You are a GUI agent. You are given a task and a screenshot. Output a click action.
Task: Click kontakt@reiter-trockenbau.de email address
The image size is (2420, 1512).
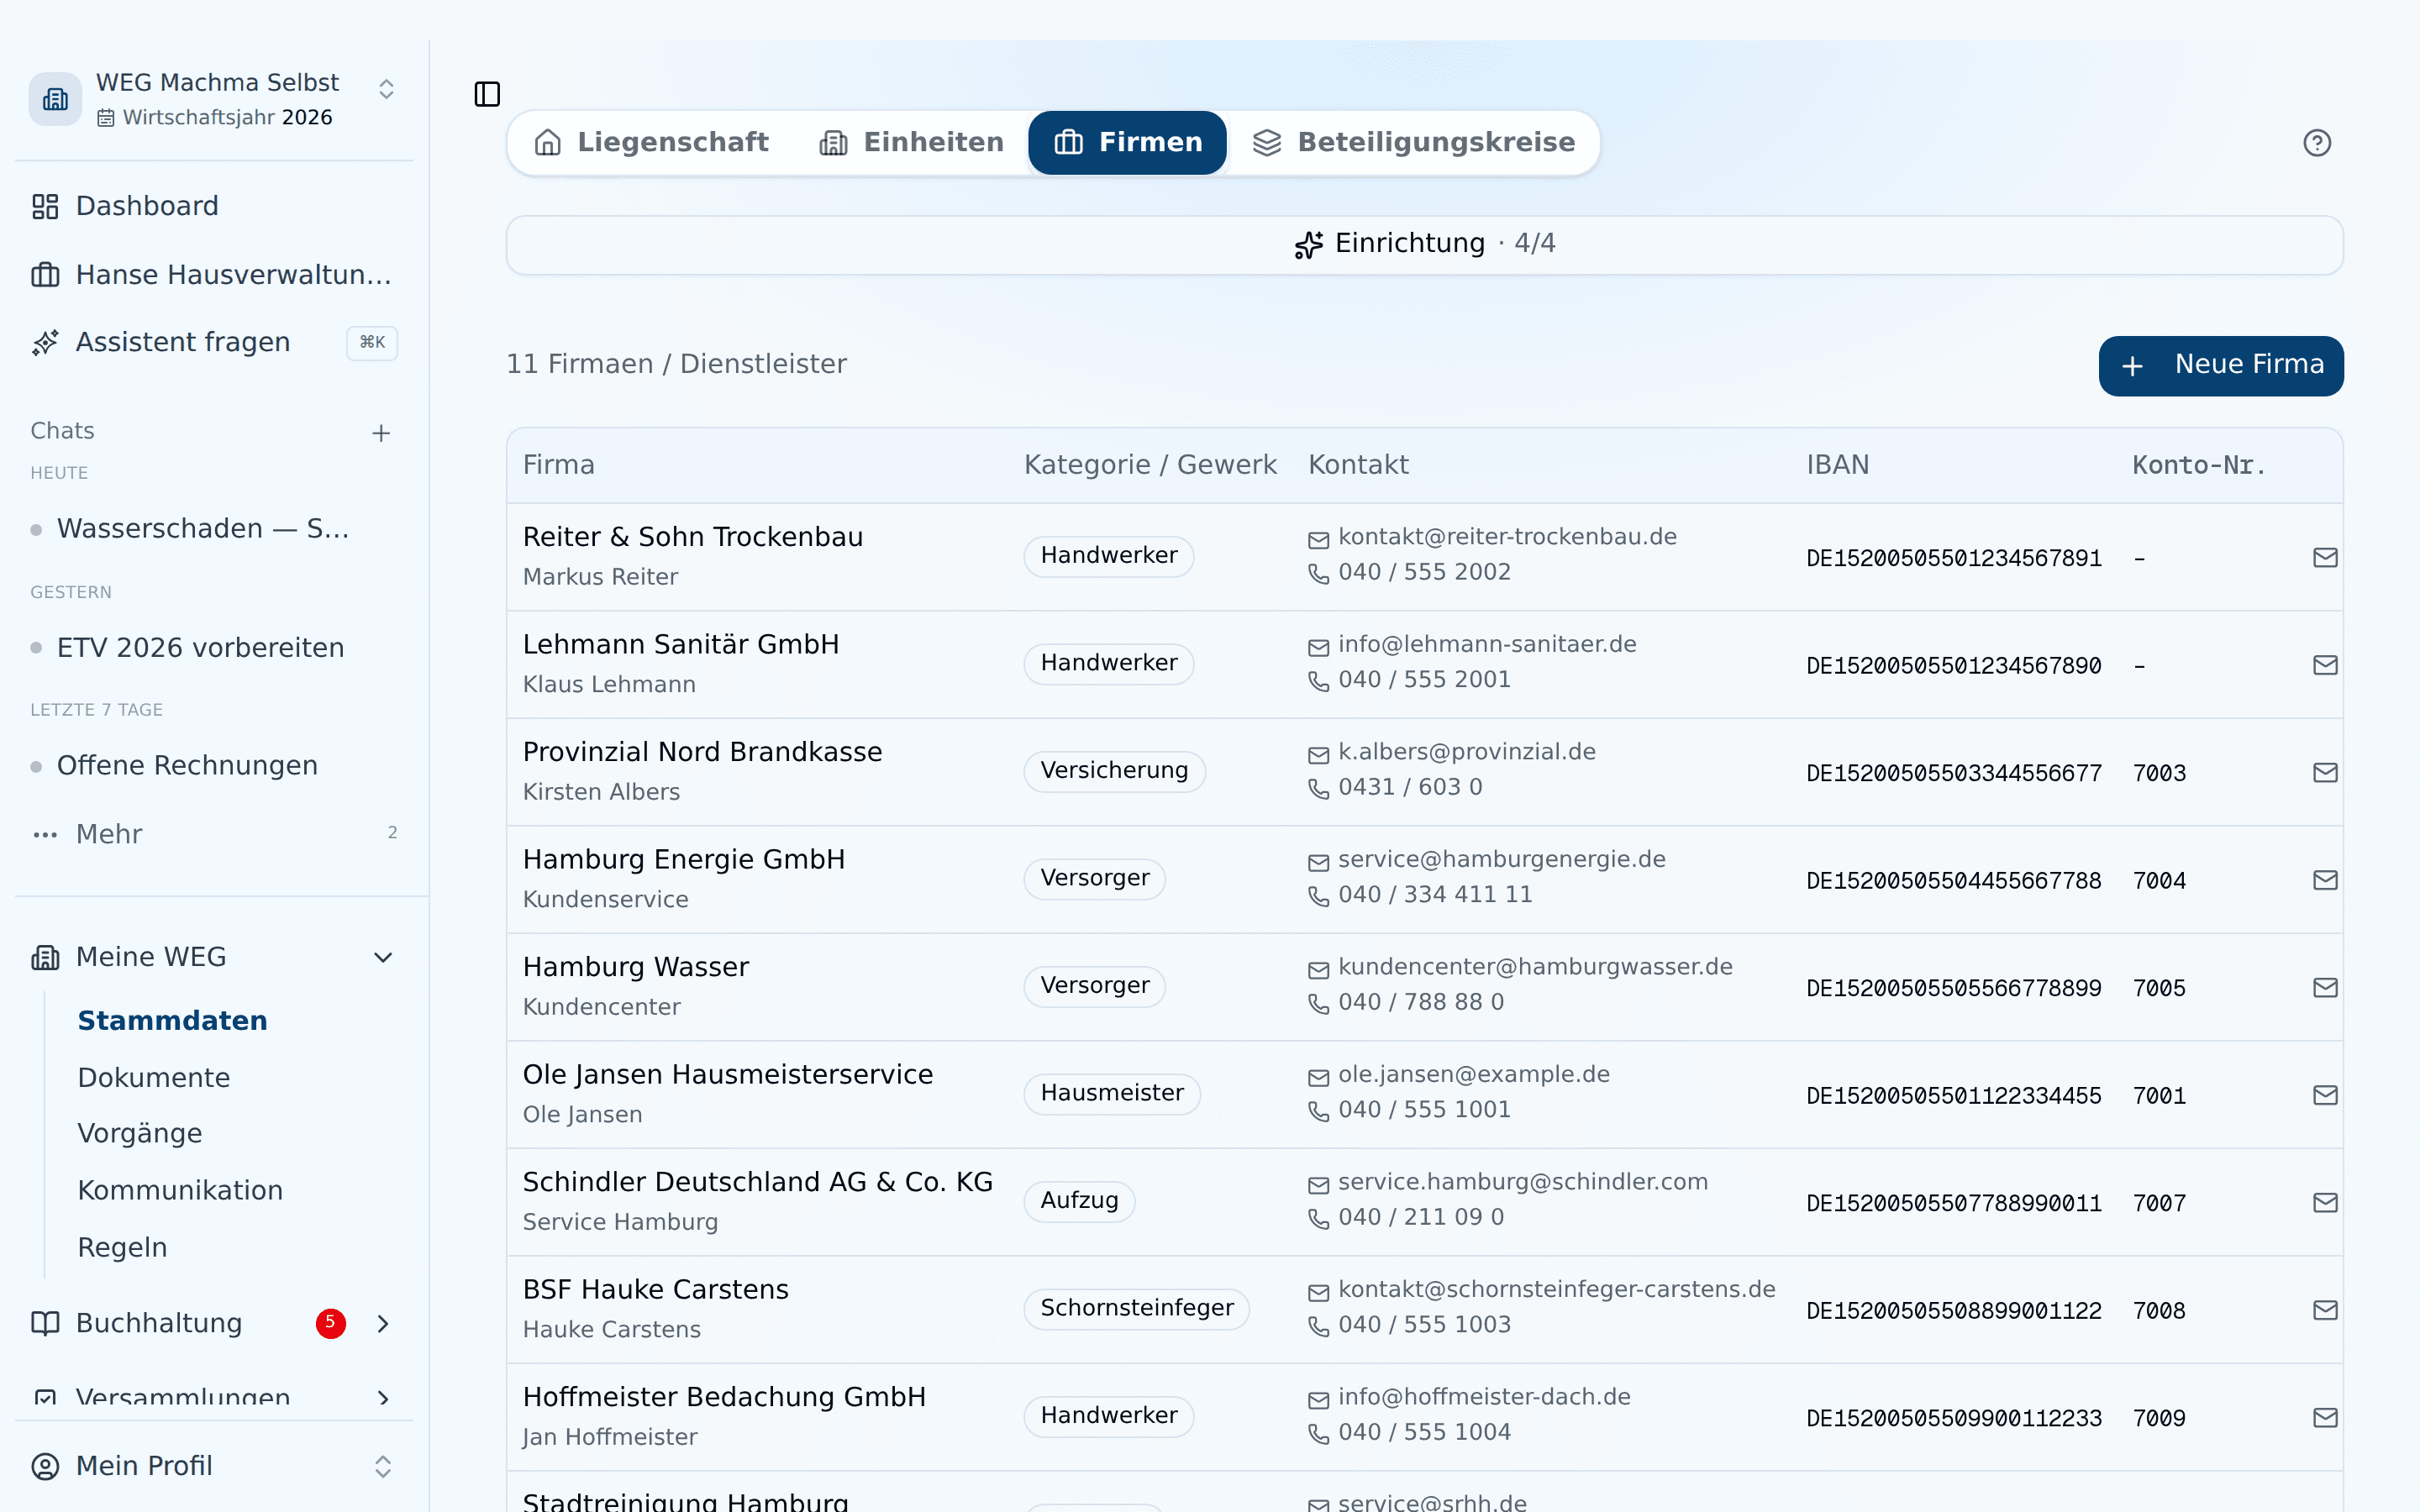point(1507,537)
